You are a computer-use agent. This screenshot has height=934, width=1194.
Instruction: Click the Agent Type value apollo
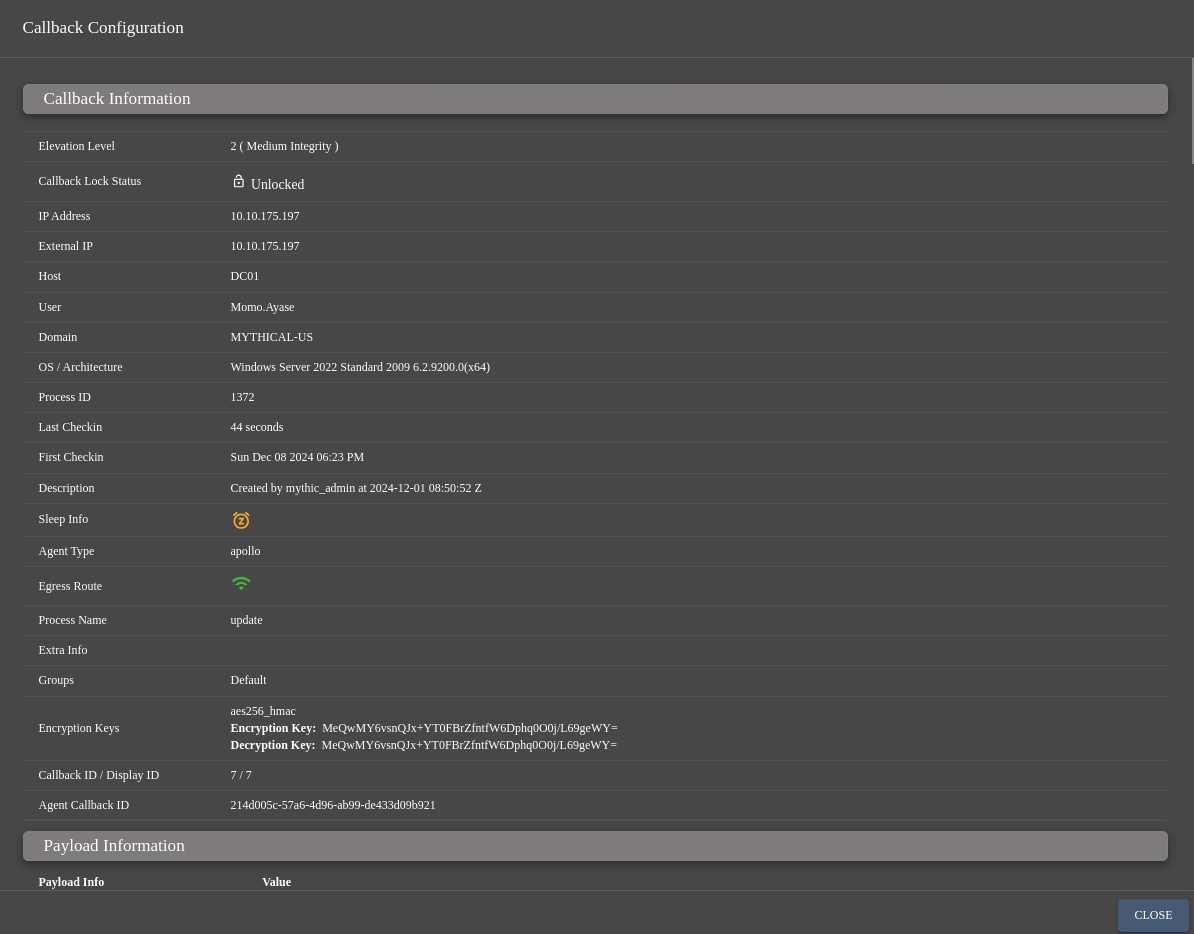[245, 551]
